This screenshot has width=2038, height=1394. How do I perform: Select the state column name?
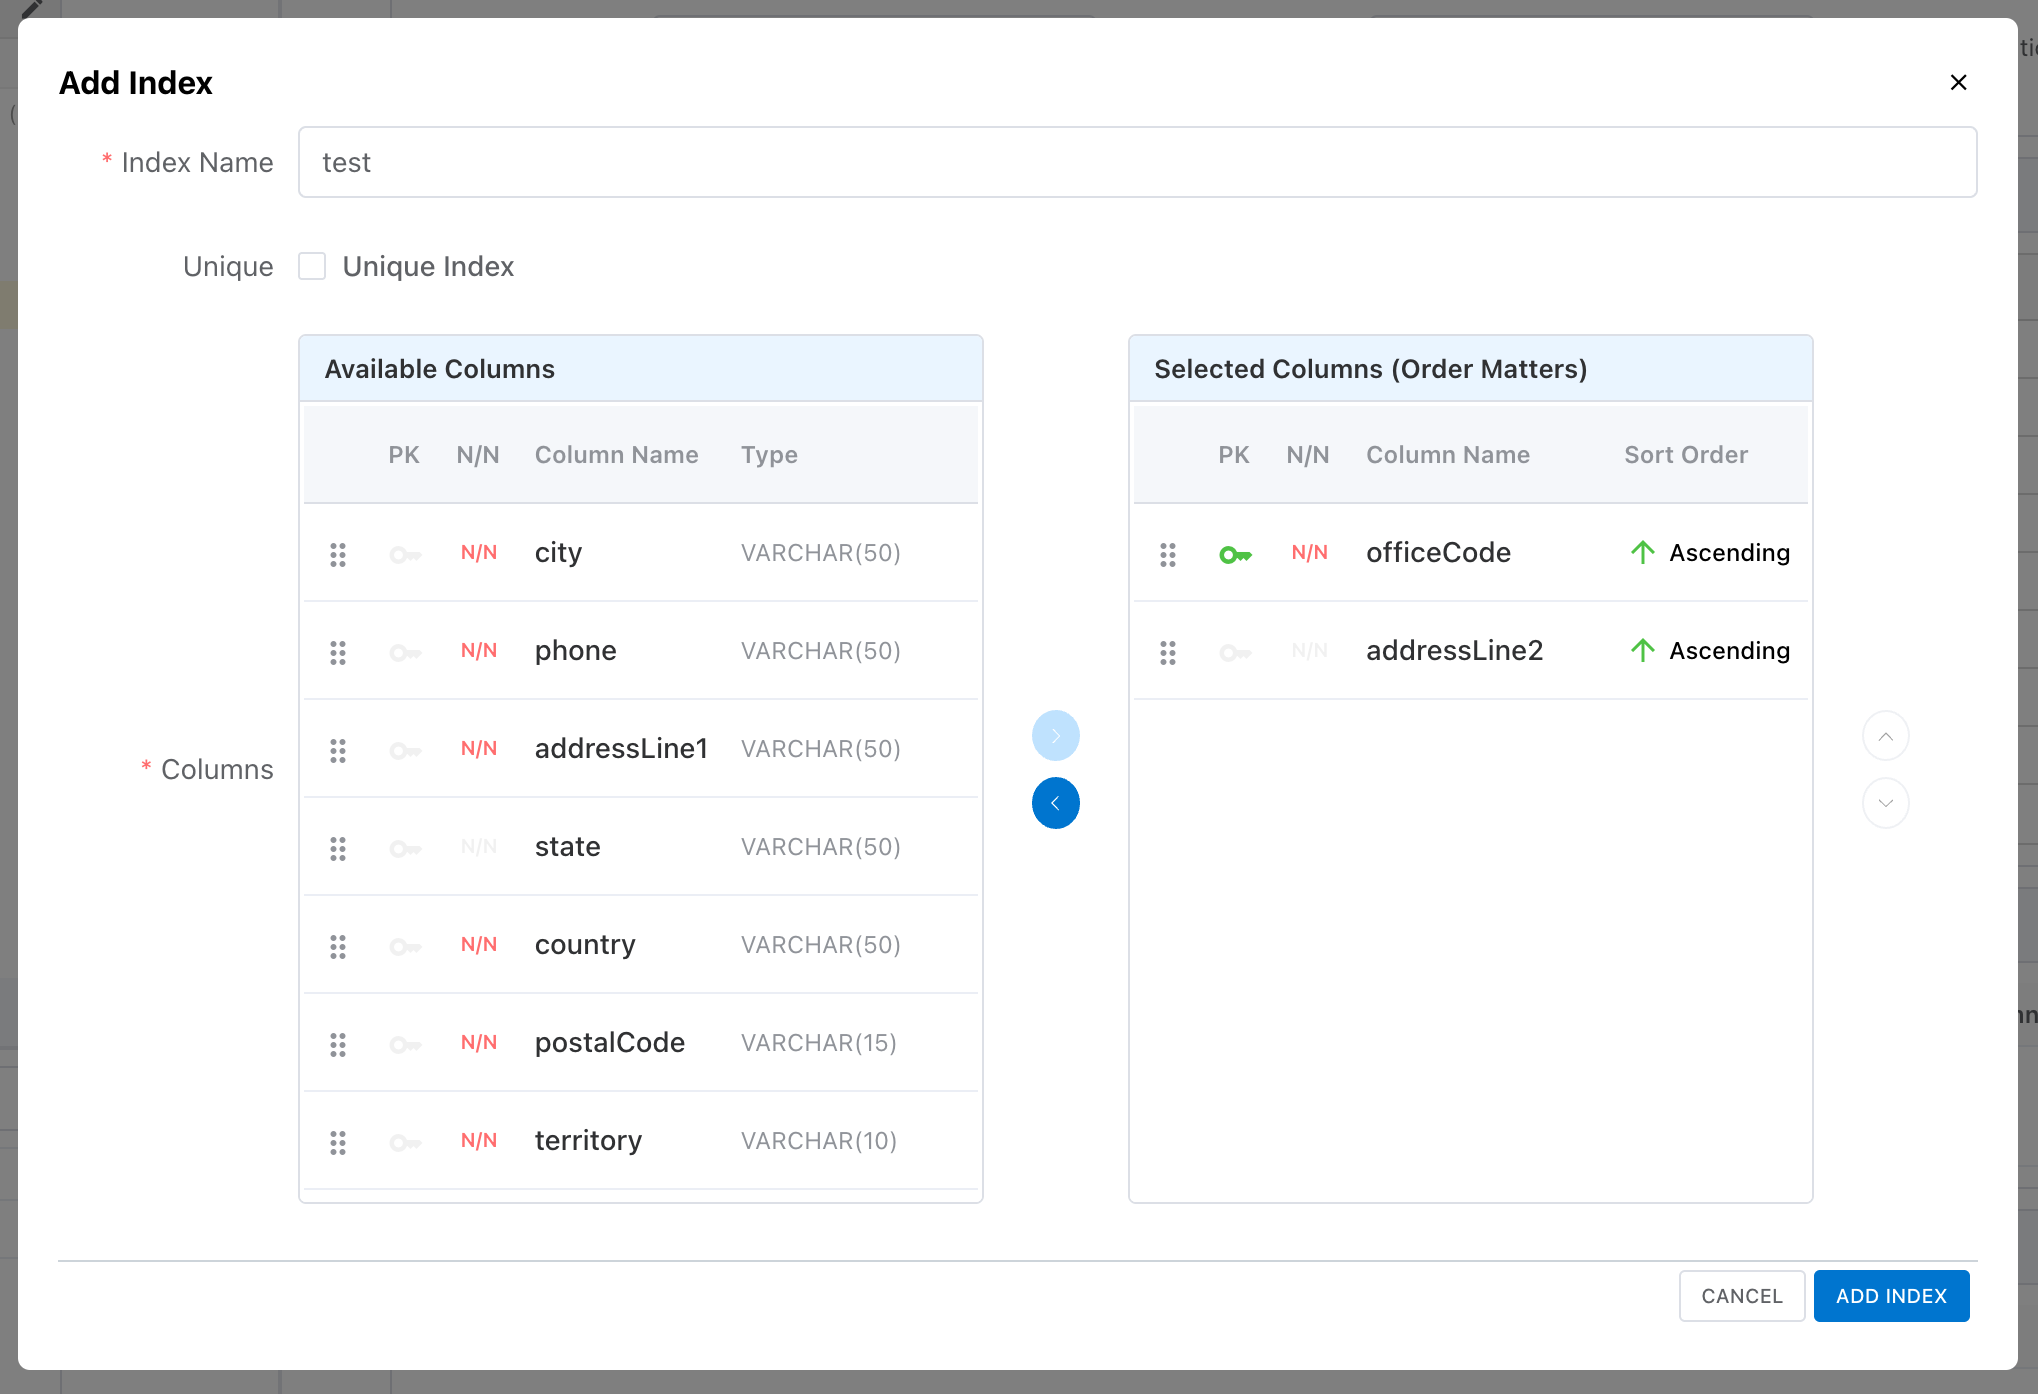pos(567,846)
